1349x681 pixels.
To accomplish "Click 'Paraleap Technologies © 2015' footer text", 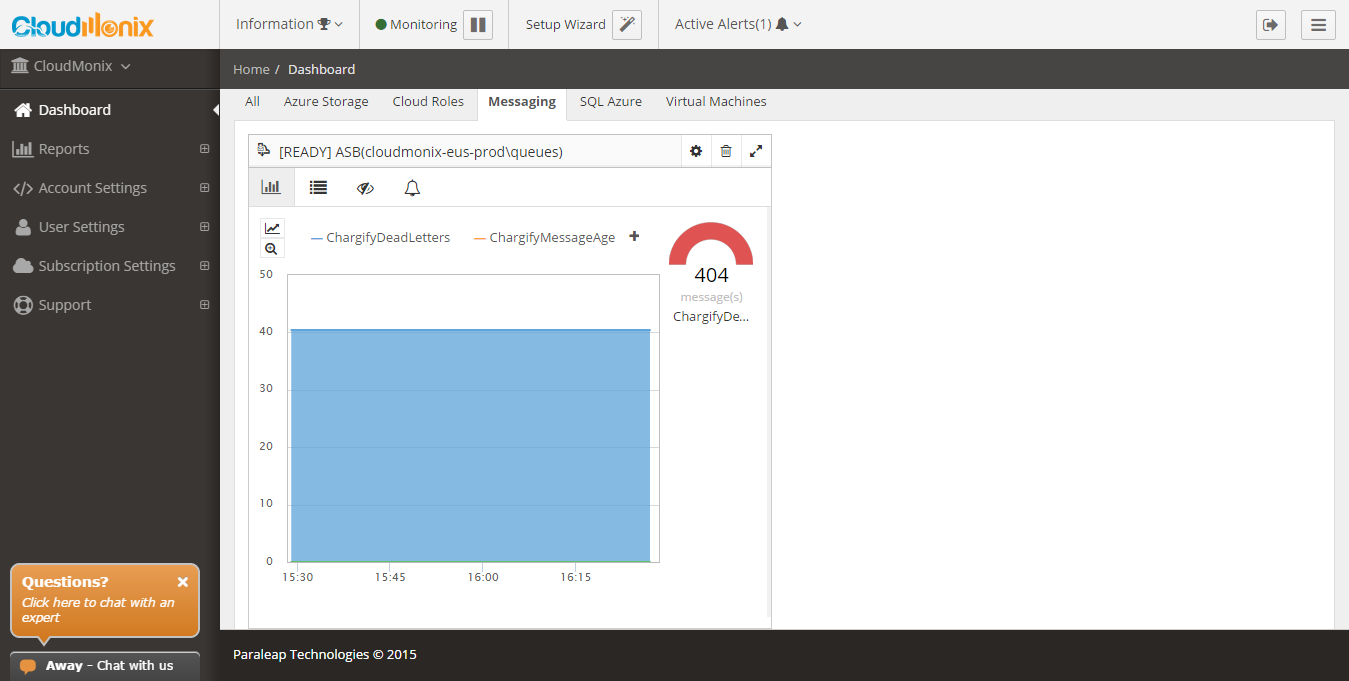I will (325, 655).
